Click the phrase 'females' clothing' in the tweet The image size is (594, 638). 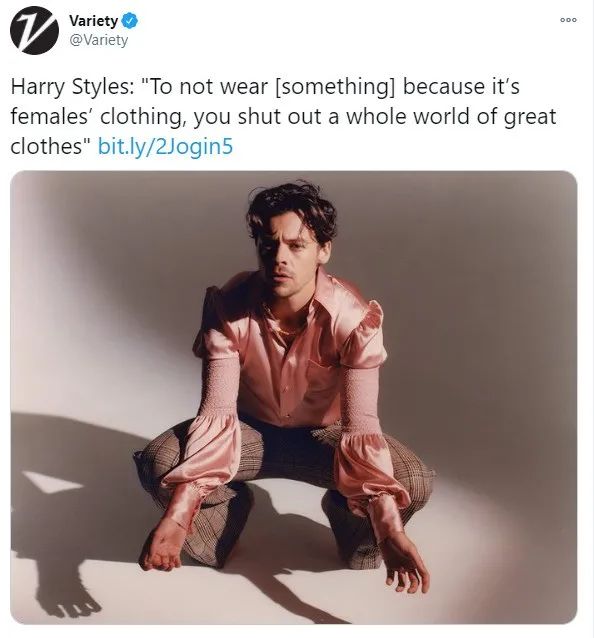[x=96, y=117]
